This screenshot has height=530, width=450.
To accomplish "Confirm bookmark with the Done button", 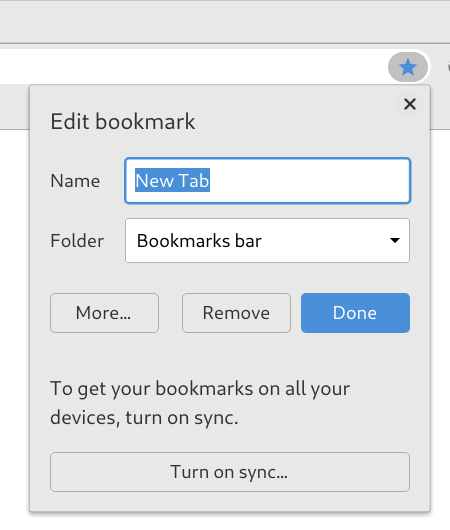I will pos(355,313).
